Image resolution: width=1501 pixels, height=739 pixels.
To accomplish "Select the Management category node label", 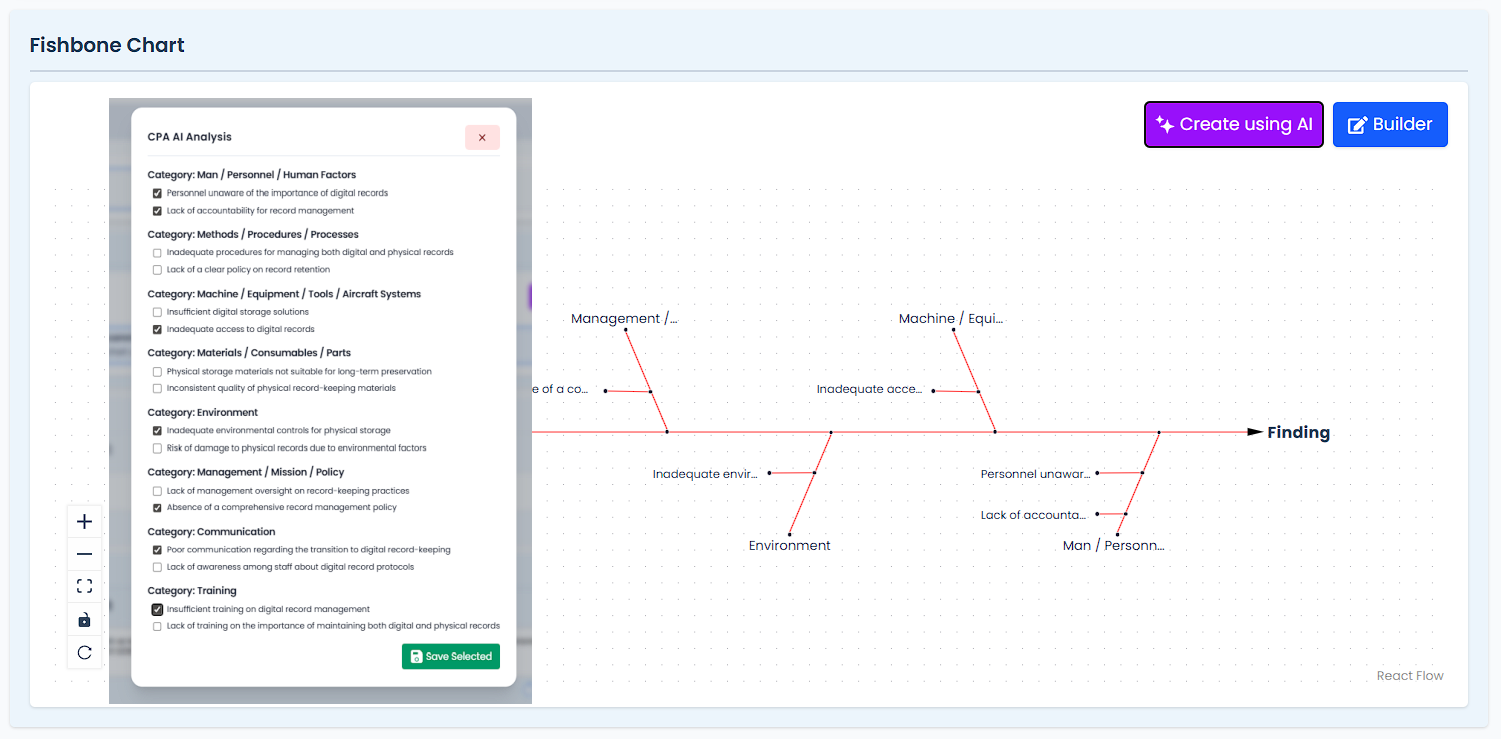I will click(x=624, y=319).
